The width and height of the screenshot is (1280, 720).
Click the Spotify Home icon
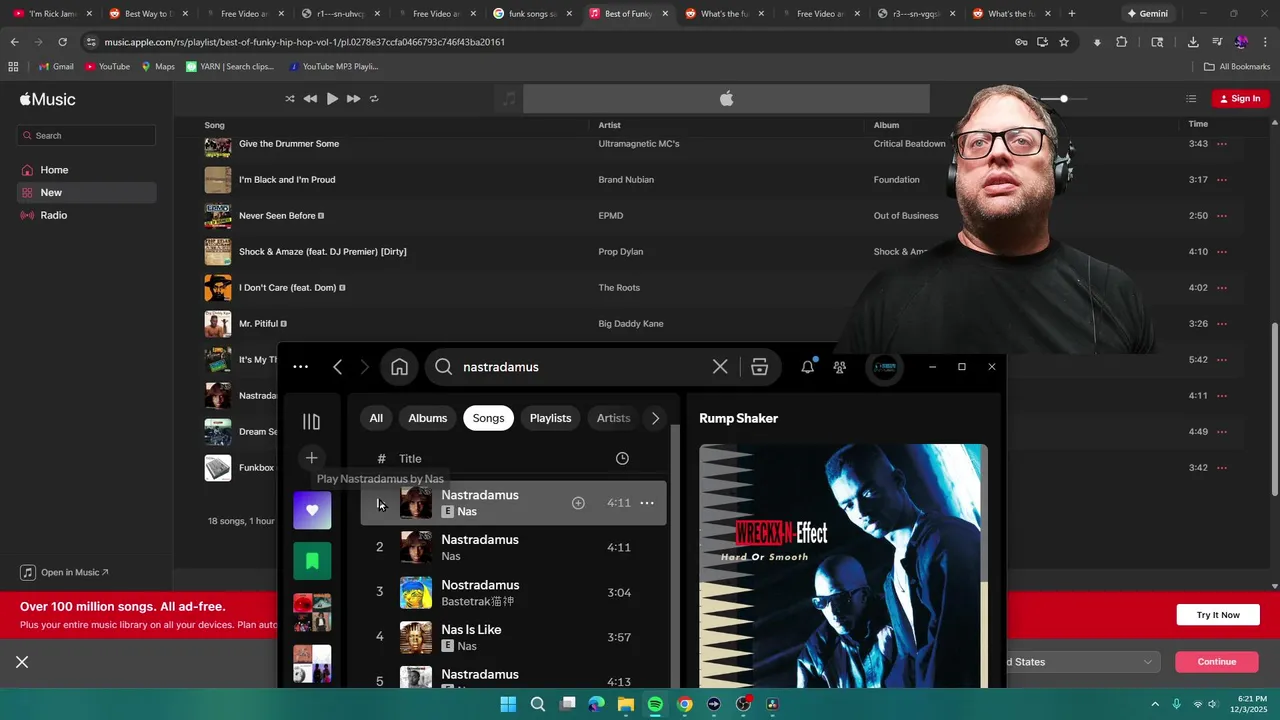point(399,367)
